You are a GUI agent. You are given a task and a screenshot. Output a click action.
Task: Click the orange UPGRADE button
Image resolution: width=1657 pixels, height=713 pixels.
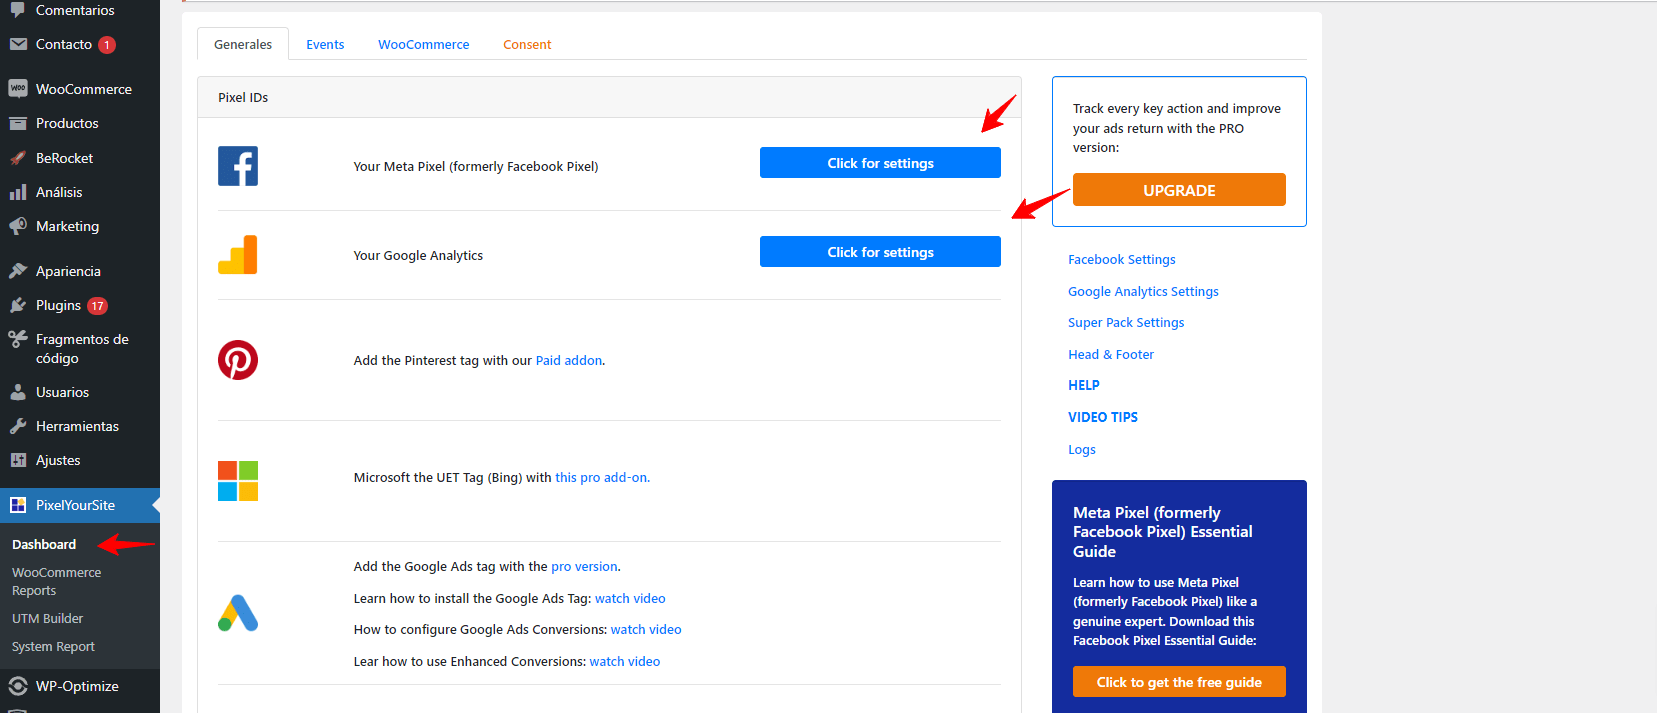pos(1179,190)
